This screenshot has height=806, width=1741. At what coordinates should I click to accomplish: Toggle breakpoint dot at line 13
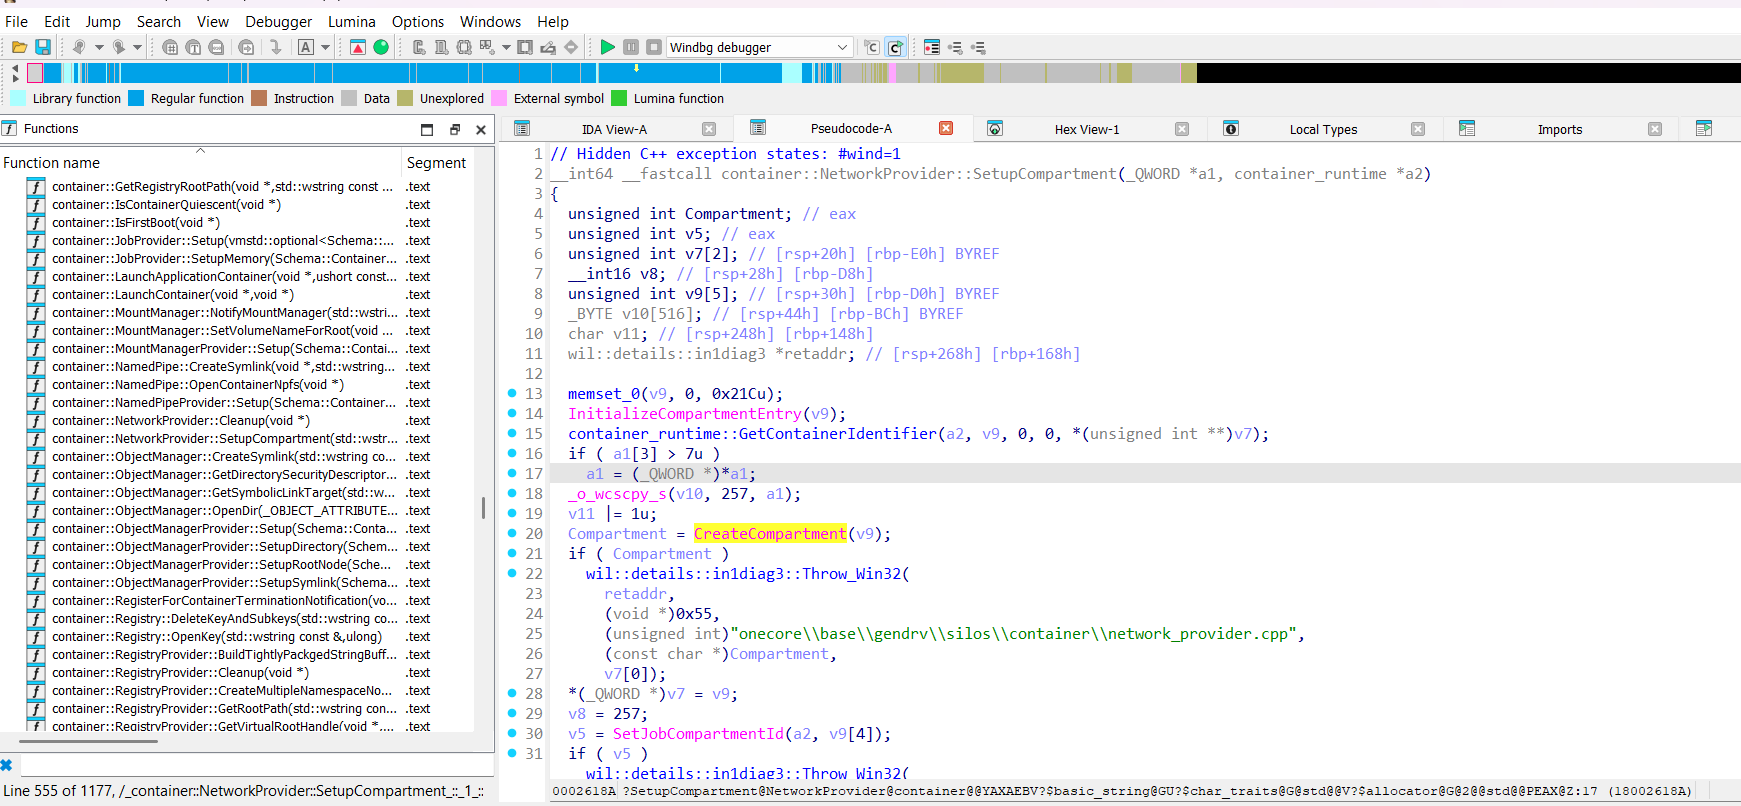(x=512, y=394)
